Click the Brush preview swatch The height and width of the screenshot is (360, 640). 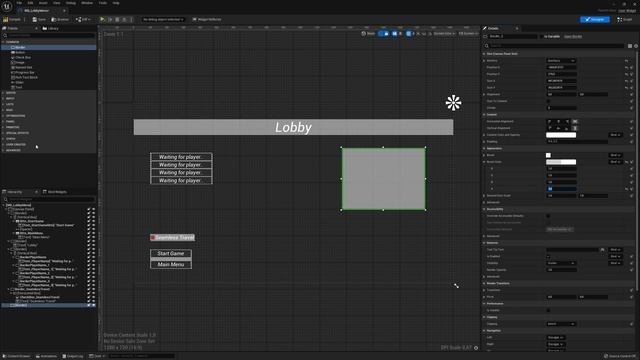point(548,155)
